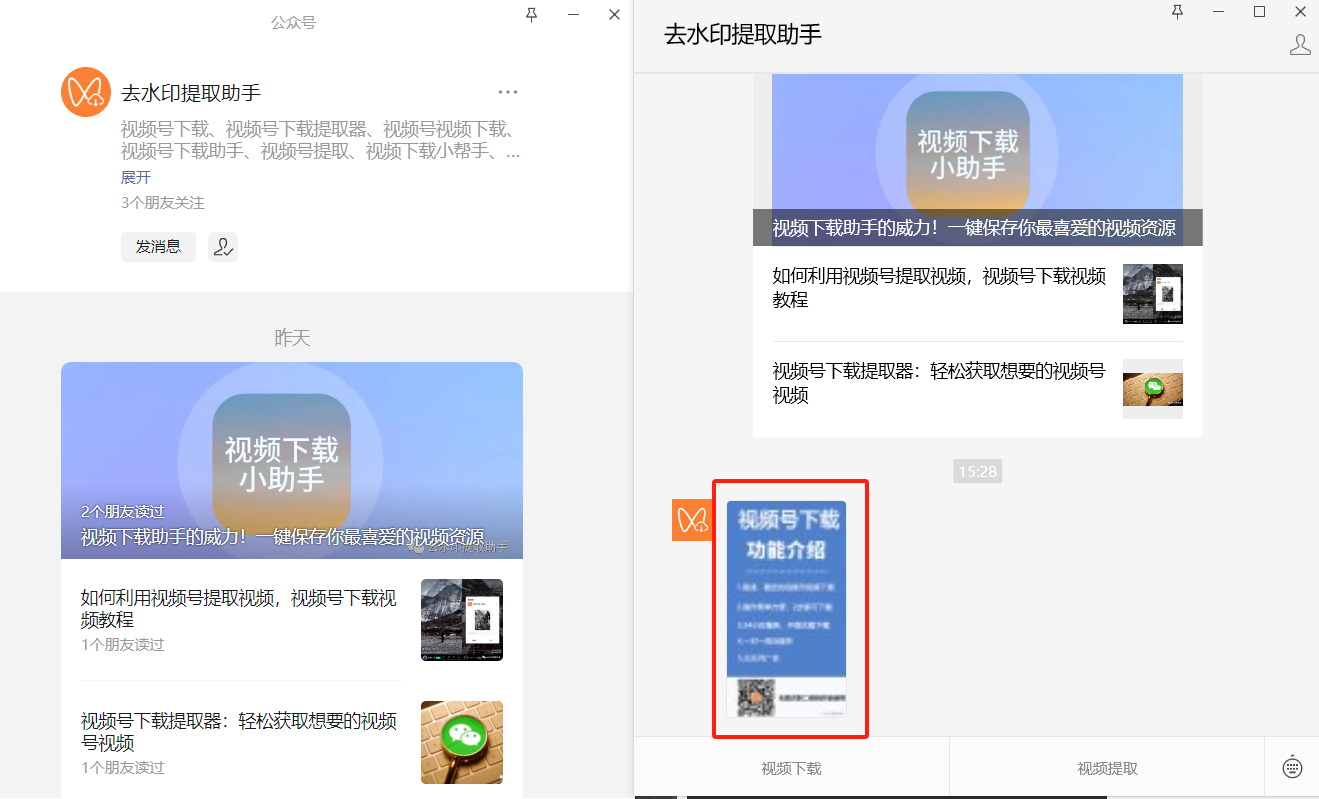Open 视频号下载提取器 article in profile feed
This screenshot has width=1319, height=799.
239,731
